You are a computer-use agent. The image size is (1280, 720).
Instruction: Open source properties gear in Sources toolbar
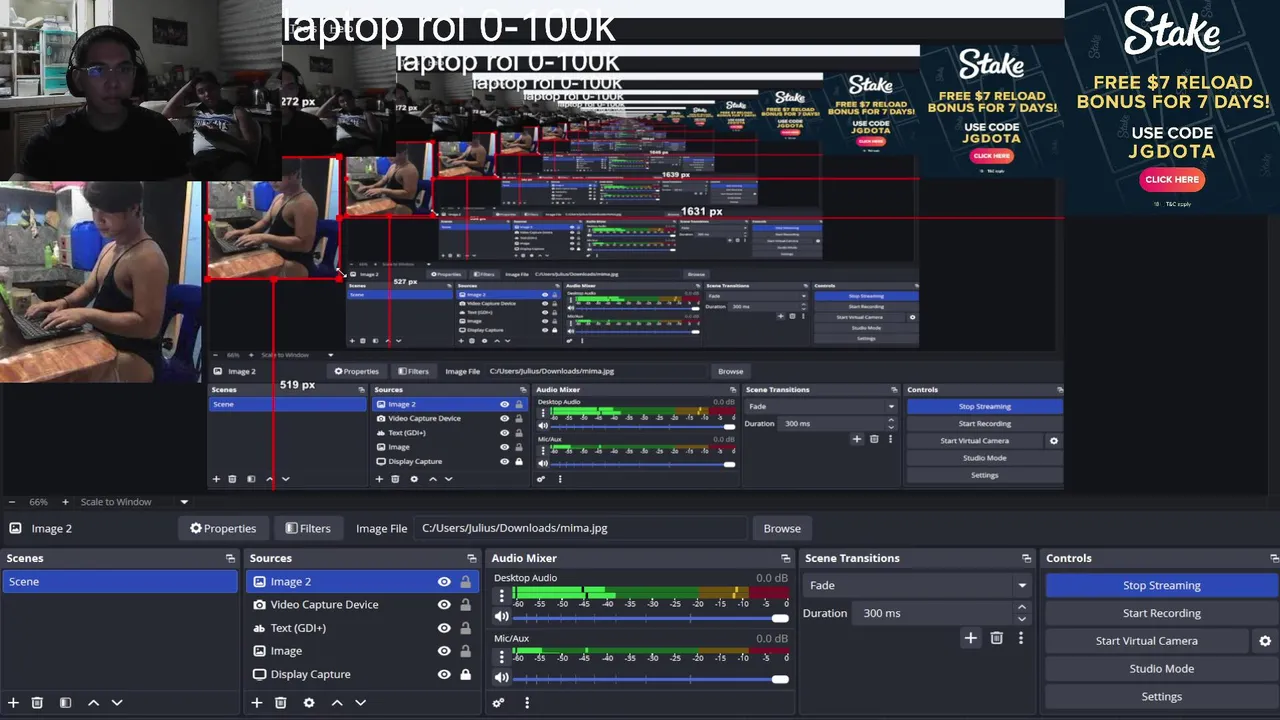(309, 703)
